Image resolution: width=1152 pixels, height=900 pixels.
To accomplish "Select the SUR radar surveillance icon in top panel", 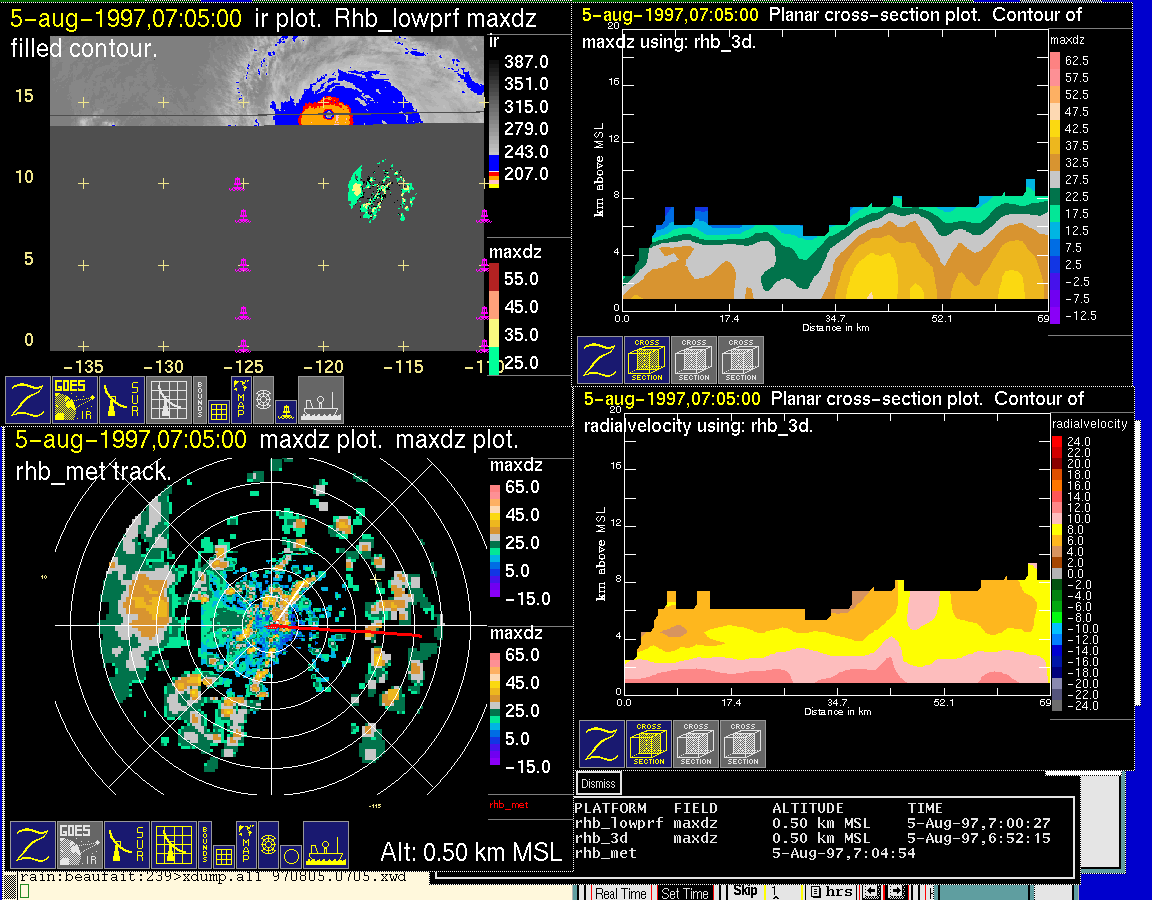I will [x=123, y=400].
